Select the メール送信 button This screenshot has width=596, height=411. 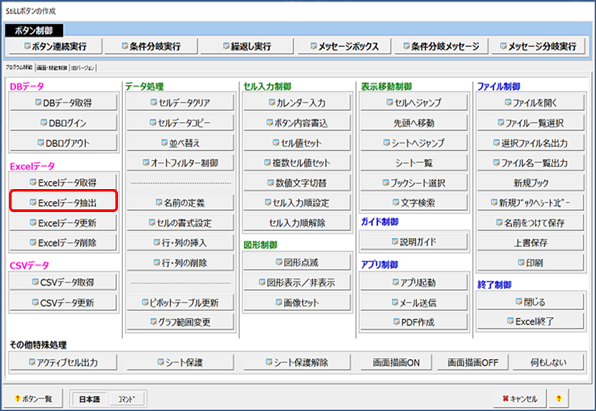click(x=414, y=302)
